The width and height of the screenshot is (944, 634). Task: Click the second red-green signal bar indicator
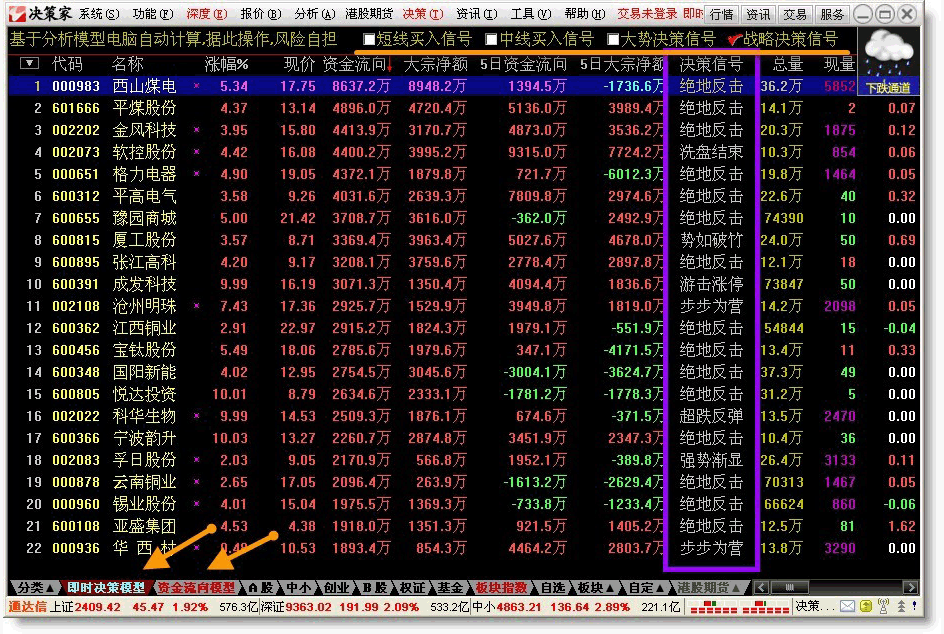765,607
